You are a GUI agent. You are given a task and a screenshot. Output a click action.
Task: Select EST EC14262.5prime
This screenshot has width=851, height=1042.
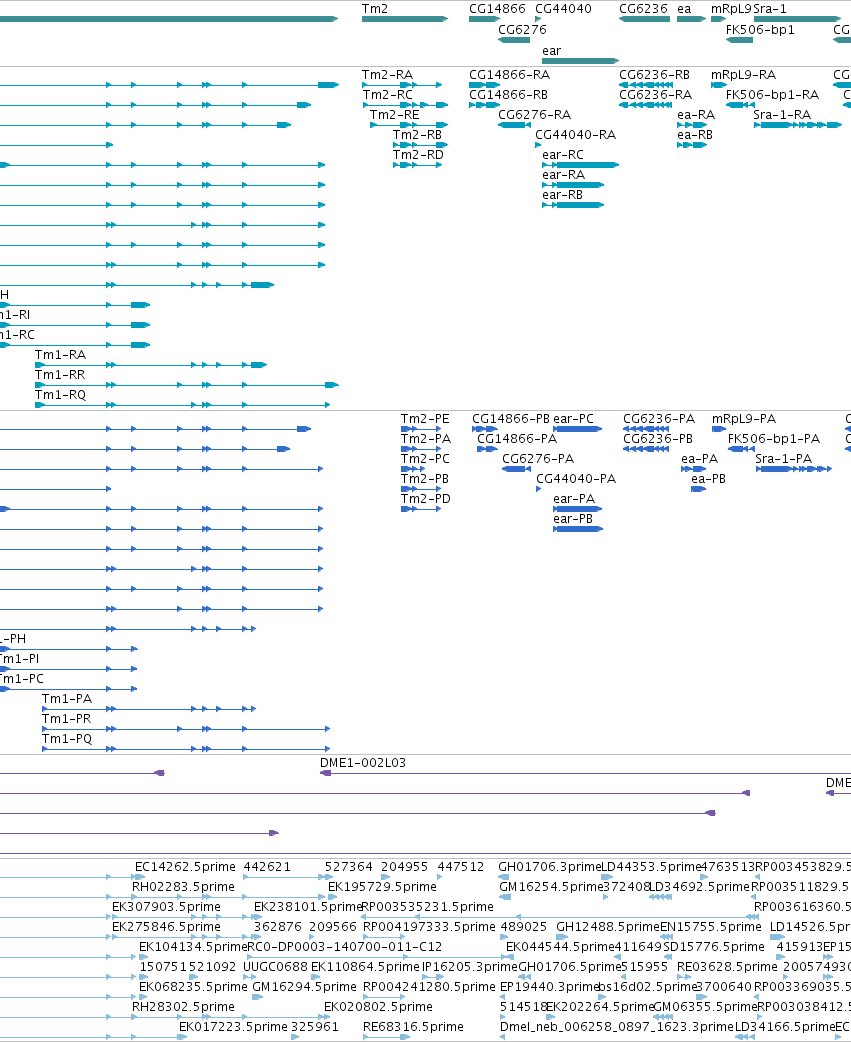click(x=185, y=867)
